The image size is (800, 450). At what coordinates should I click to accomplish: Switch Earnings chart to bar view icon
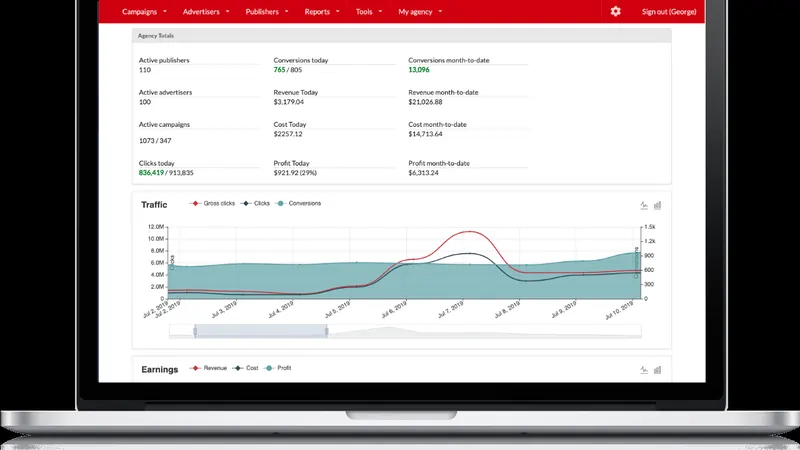click(x=657, y=370)
